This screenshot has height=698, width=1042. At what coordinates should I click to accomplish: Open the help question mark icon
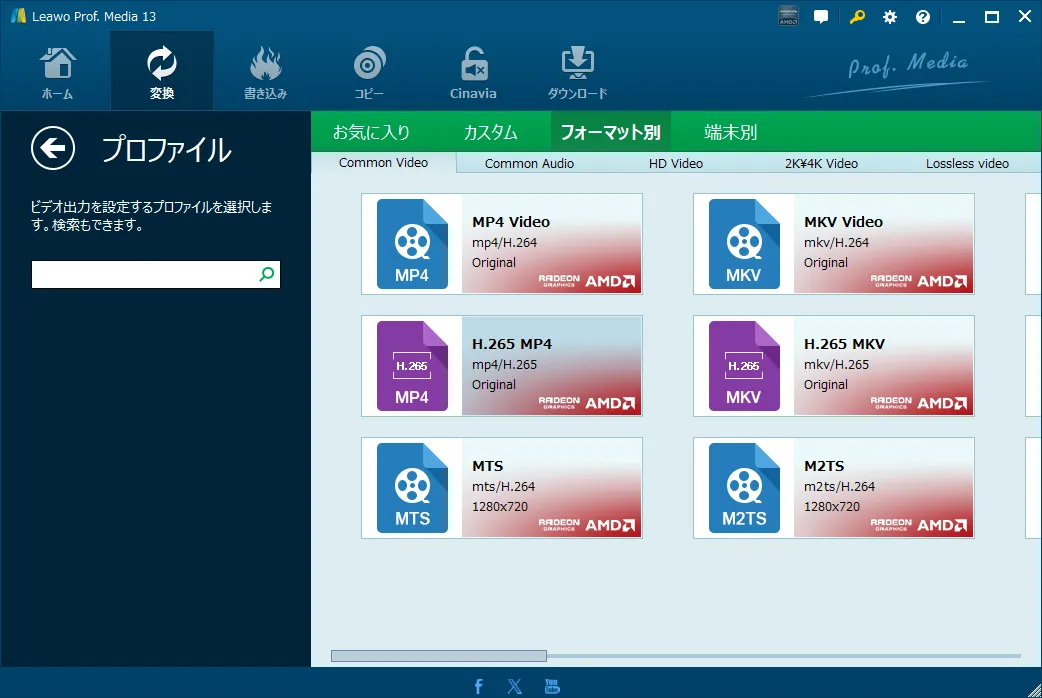pos(923,17)
